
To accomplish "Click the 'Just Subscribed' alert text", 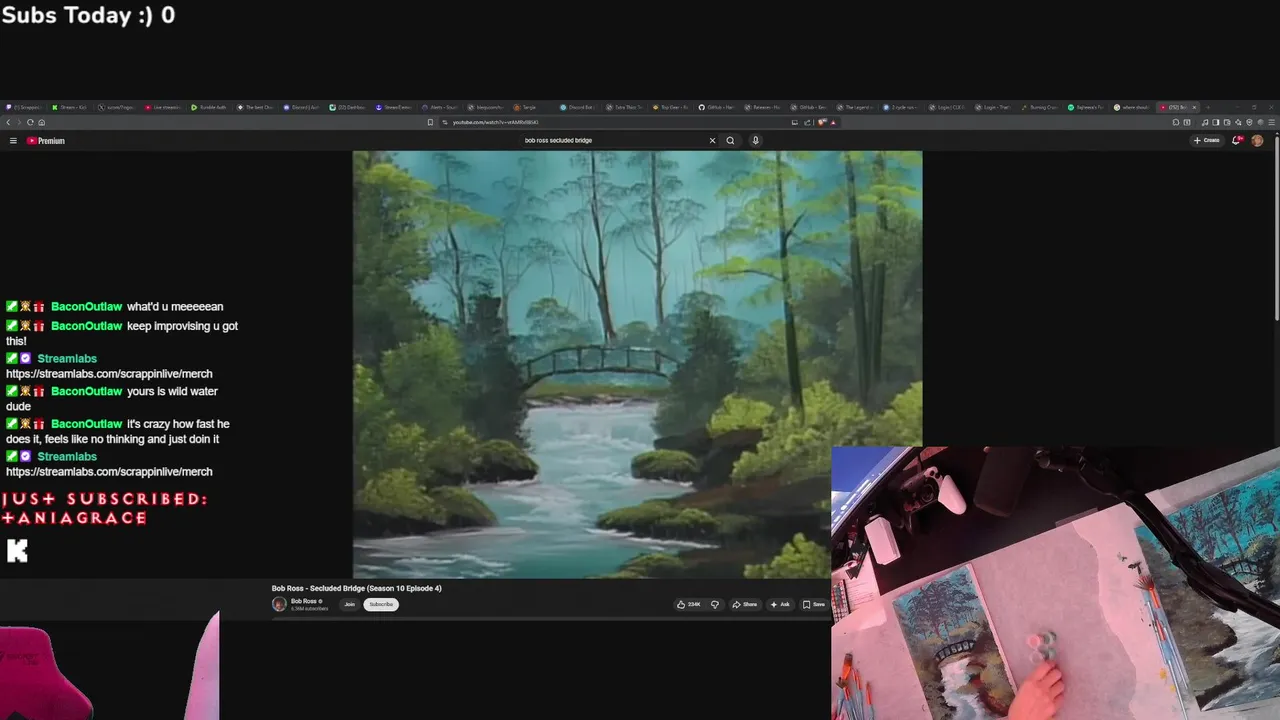I will 104,508.
